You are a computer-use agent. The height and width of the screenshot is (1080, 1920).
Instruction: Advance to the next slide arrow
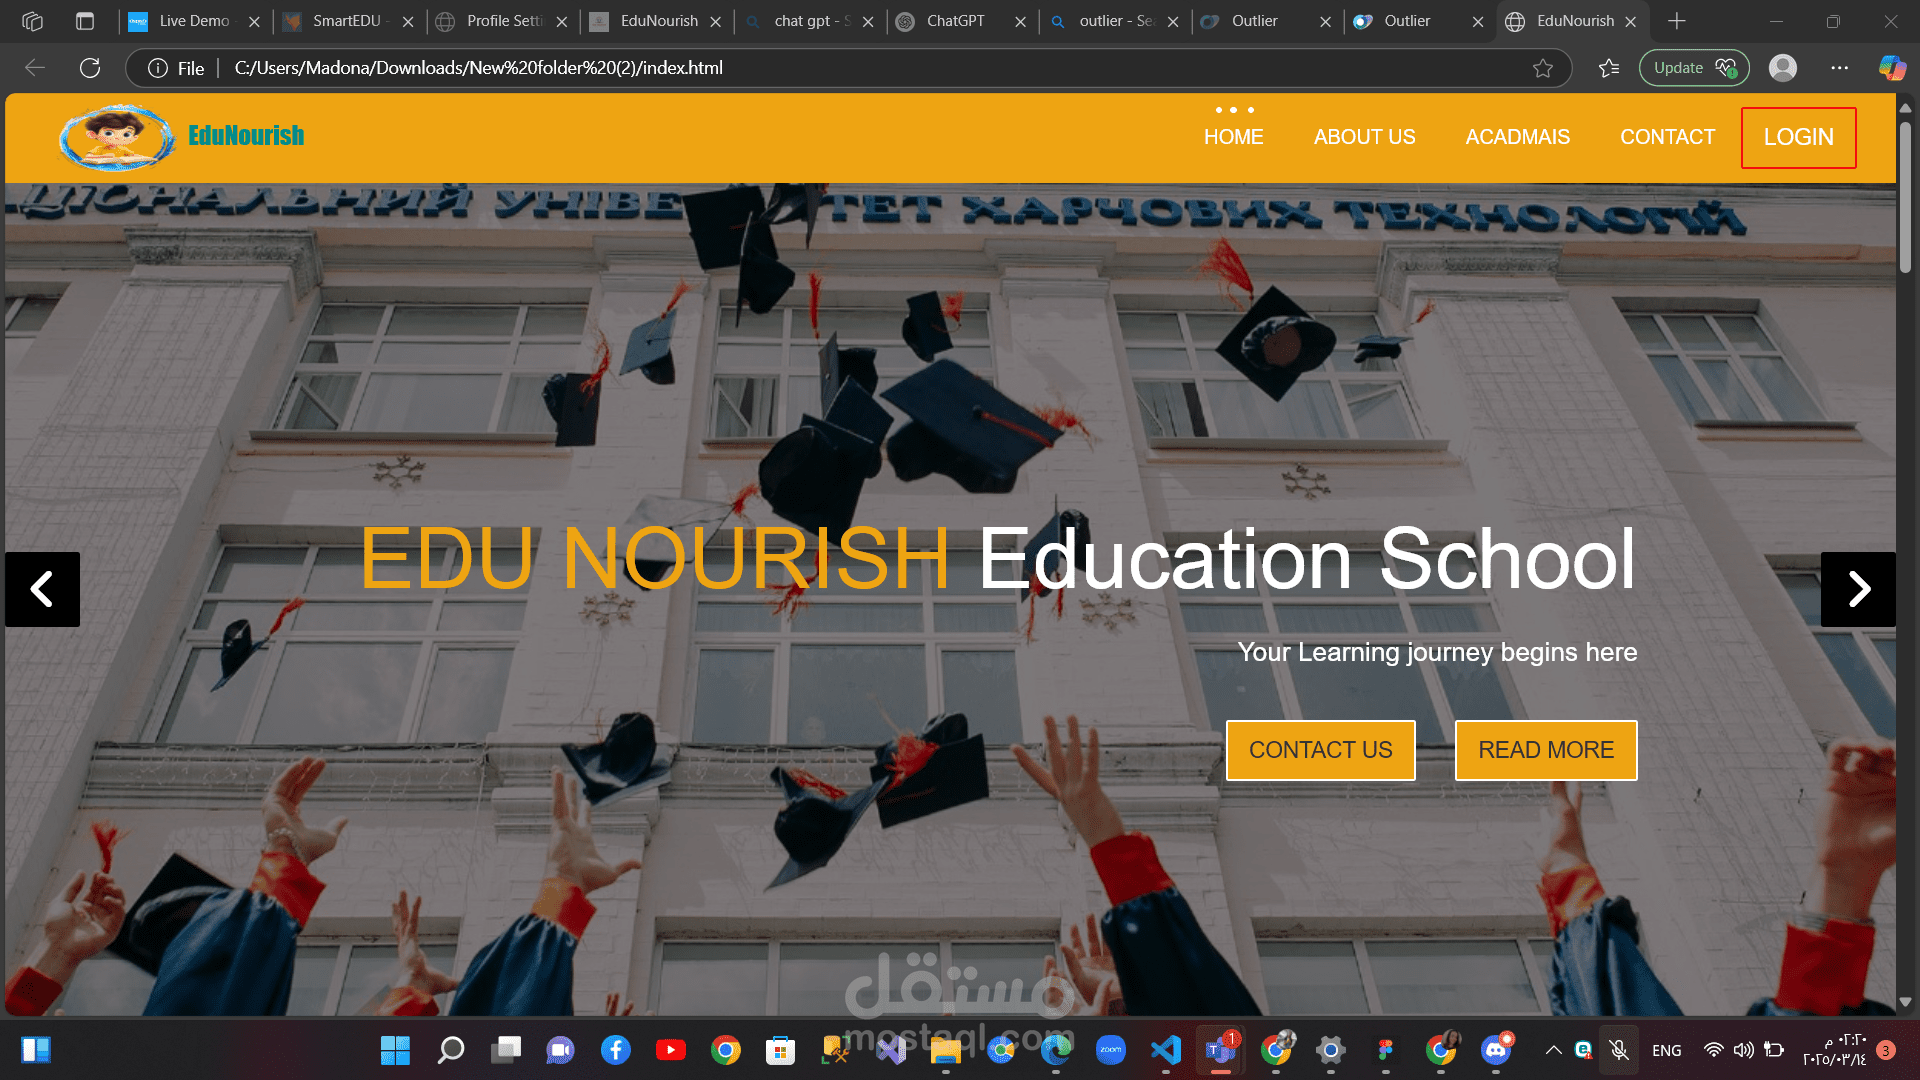[1858, 589]
